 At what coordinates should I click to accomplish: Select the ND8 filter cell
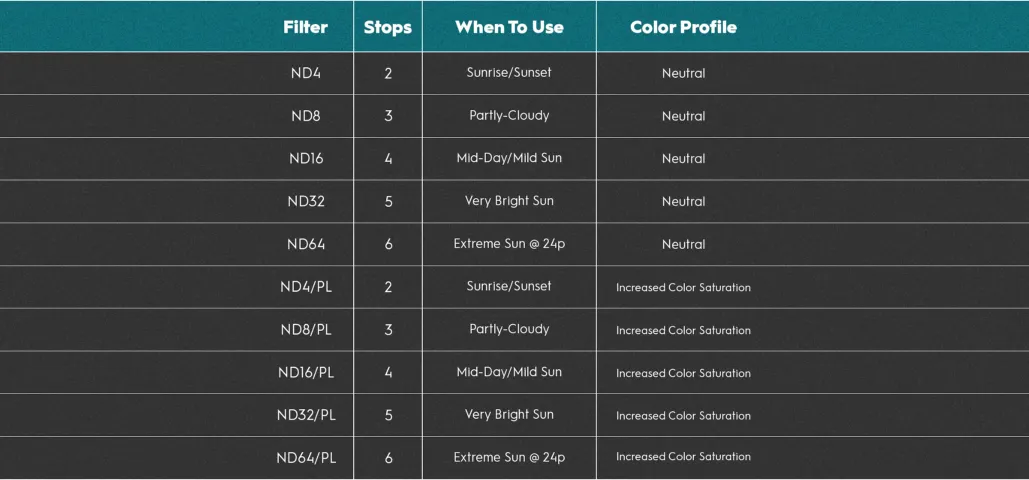(x=306, y=116)
